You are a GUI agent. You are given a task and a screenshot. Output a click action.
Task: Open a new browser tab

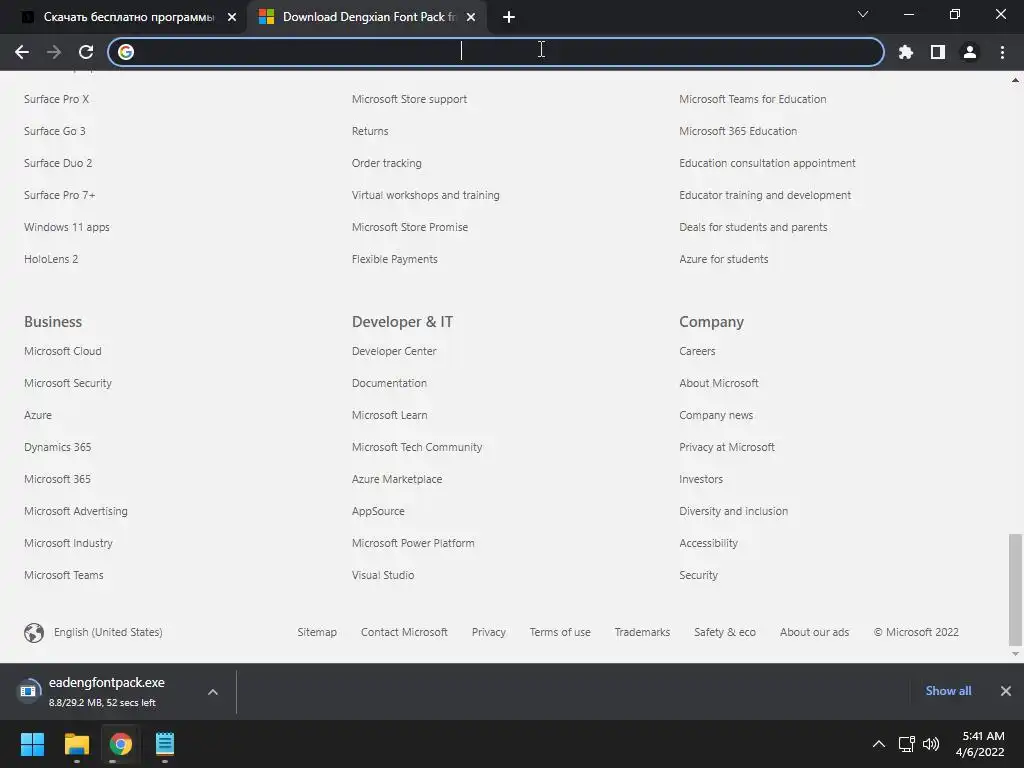(509, 17)
